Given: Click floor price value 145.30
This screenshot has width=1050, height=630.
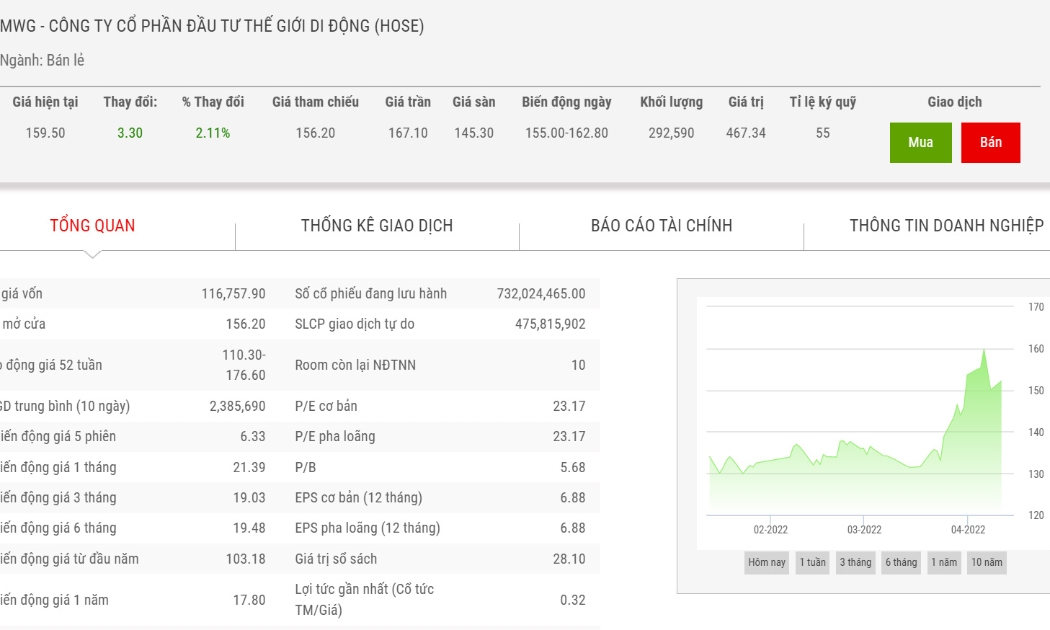Looking at the screenshot, I should pos(473,133).
